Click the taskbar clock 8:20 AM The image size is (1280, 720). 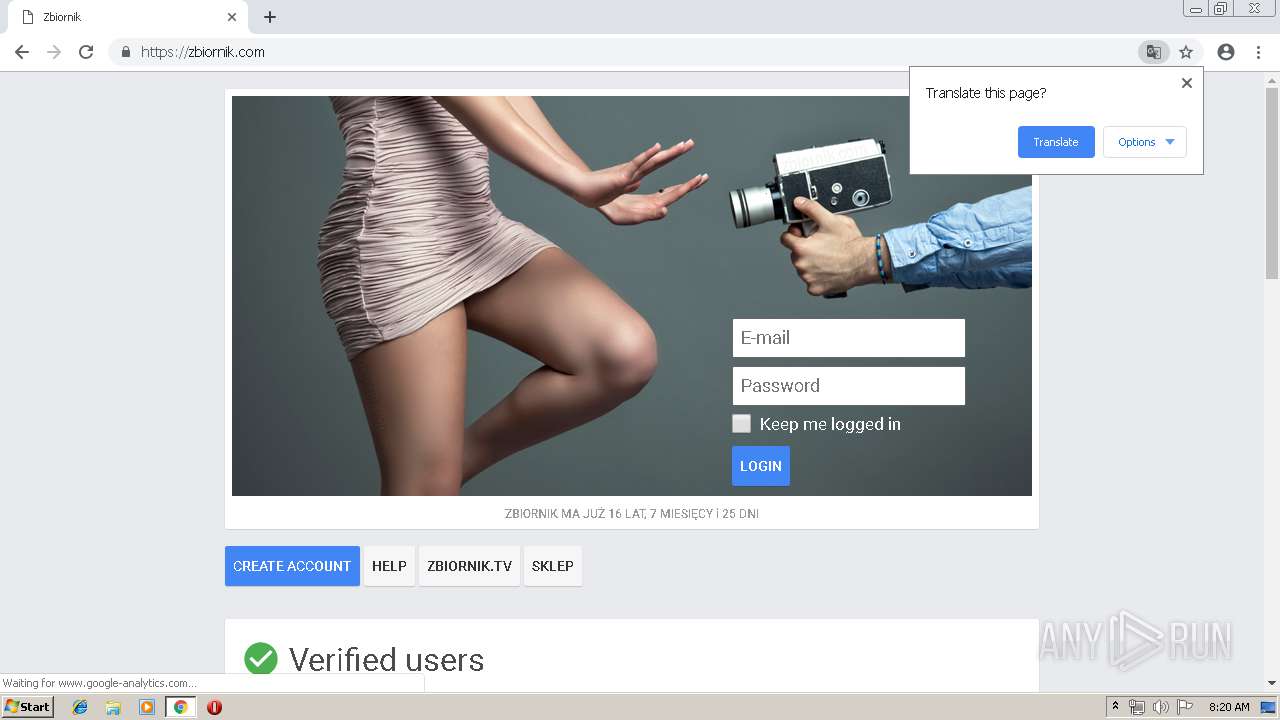tap(1229, 707)
